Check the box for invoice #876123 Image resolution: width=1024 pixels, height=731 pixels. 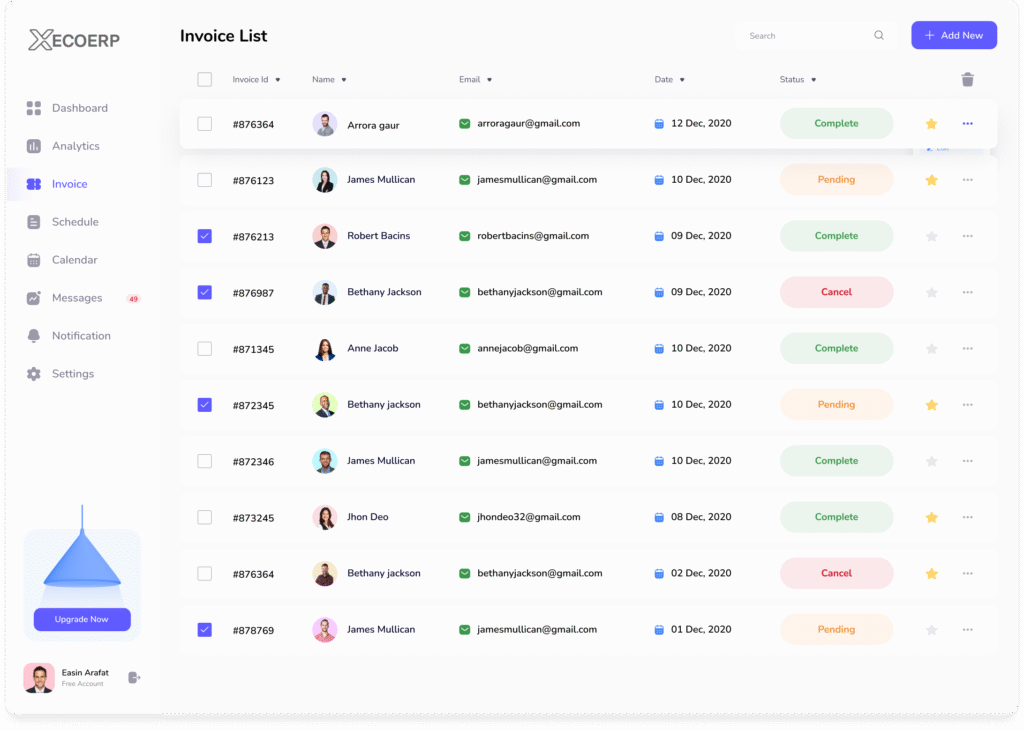(x=205, y=180)
